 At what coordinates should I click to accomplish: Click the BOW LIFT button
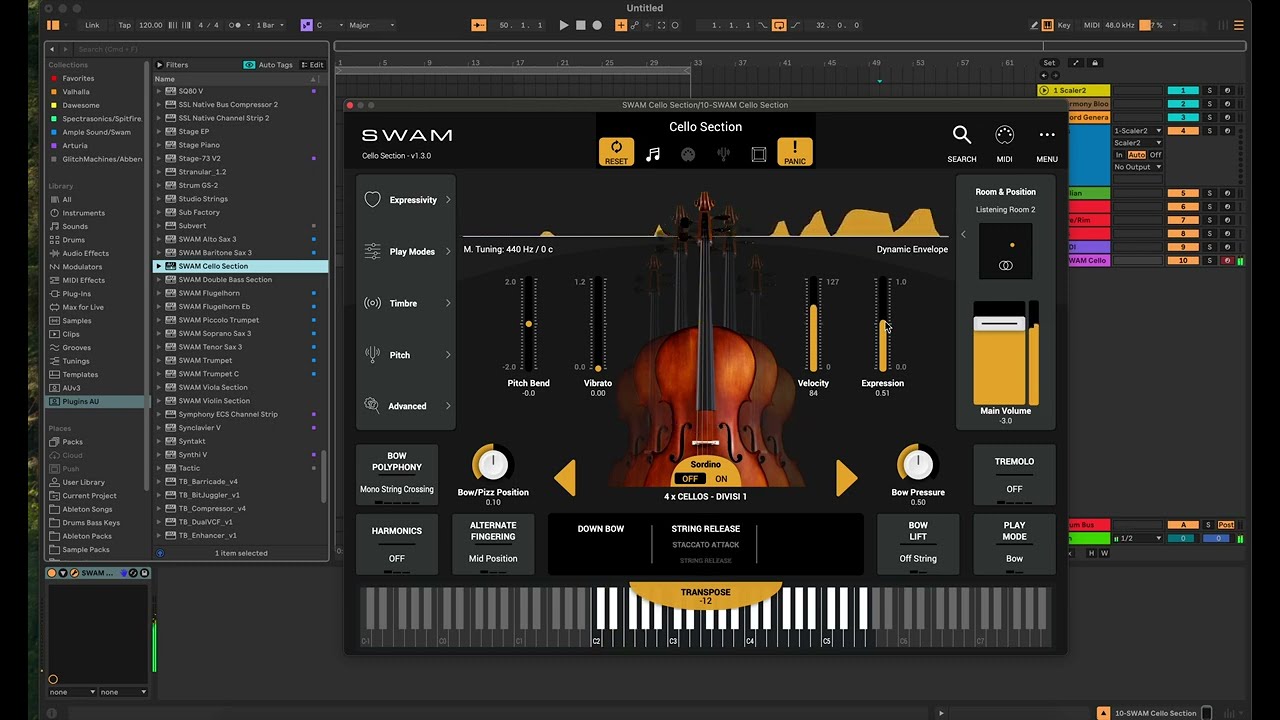point(918,544)
